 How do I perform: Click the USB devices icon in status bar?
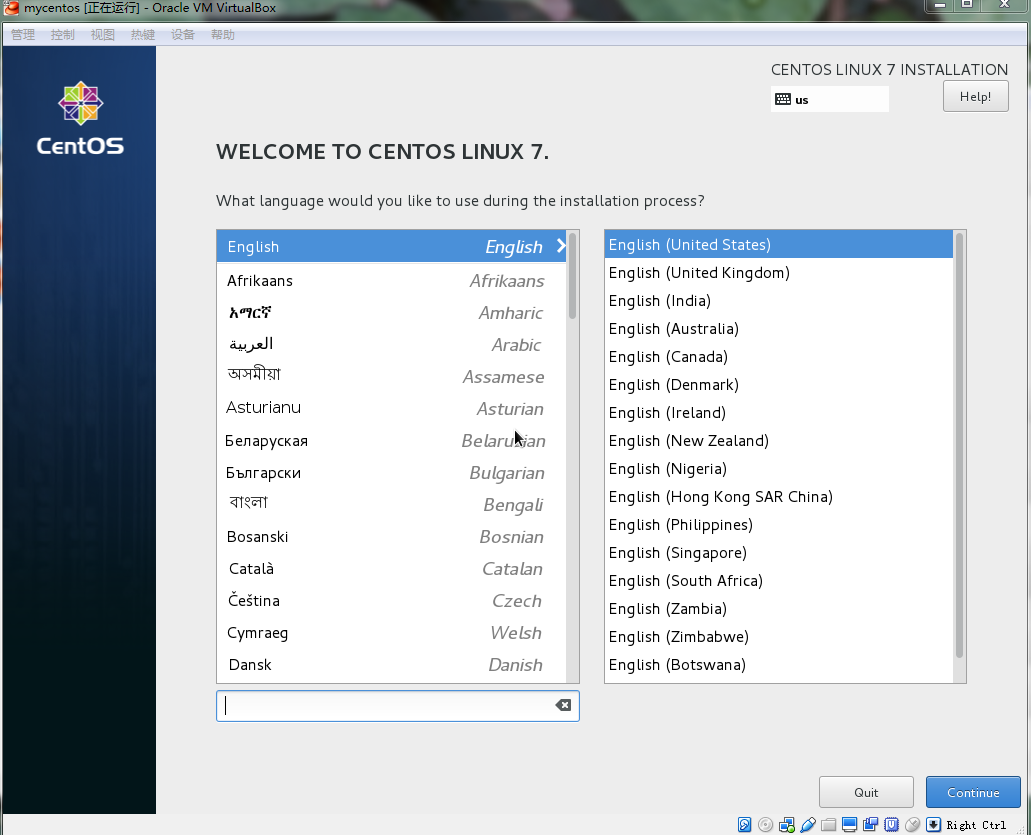[807, 824]
